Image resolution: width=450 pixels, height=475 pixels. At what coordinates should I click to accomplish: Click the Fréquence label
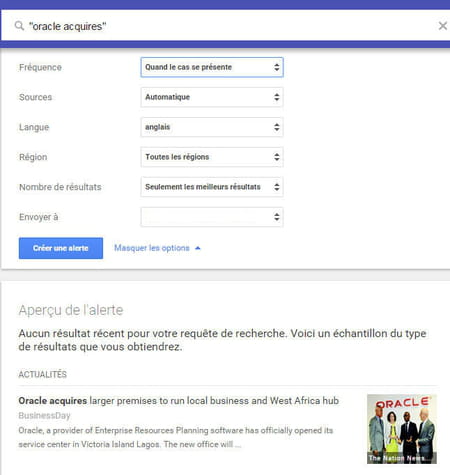[40, 67]
